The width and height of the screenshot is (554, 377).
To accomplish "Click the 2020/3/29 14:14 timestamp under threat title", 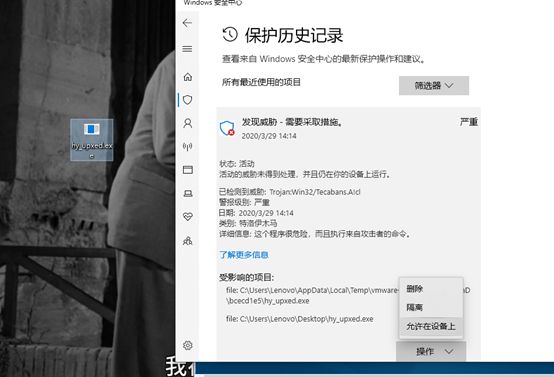I will coord(269,136).
